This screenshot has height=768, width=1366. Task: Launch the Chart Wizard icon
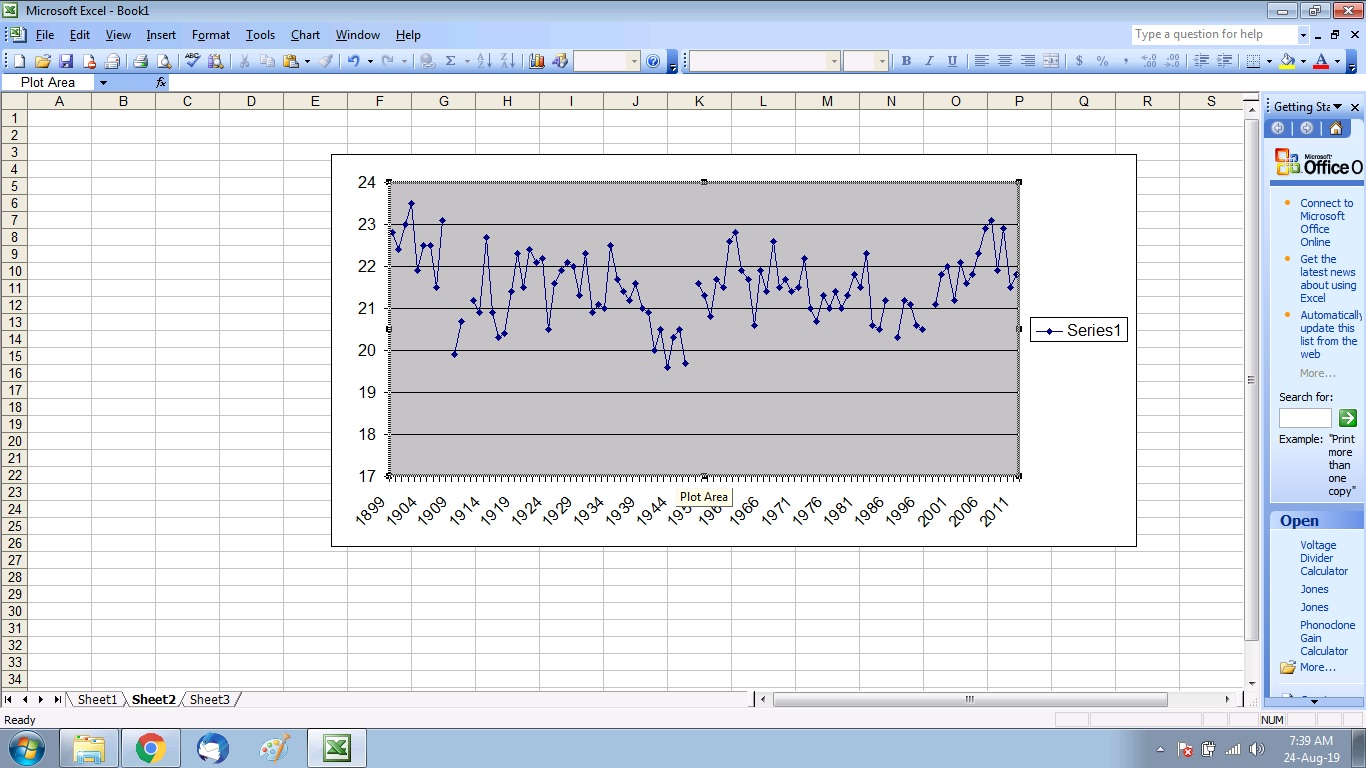click(537, 61)
